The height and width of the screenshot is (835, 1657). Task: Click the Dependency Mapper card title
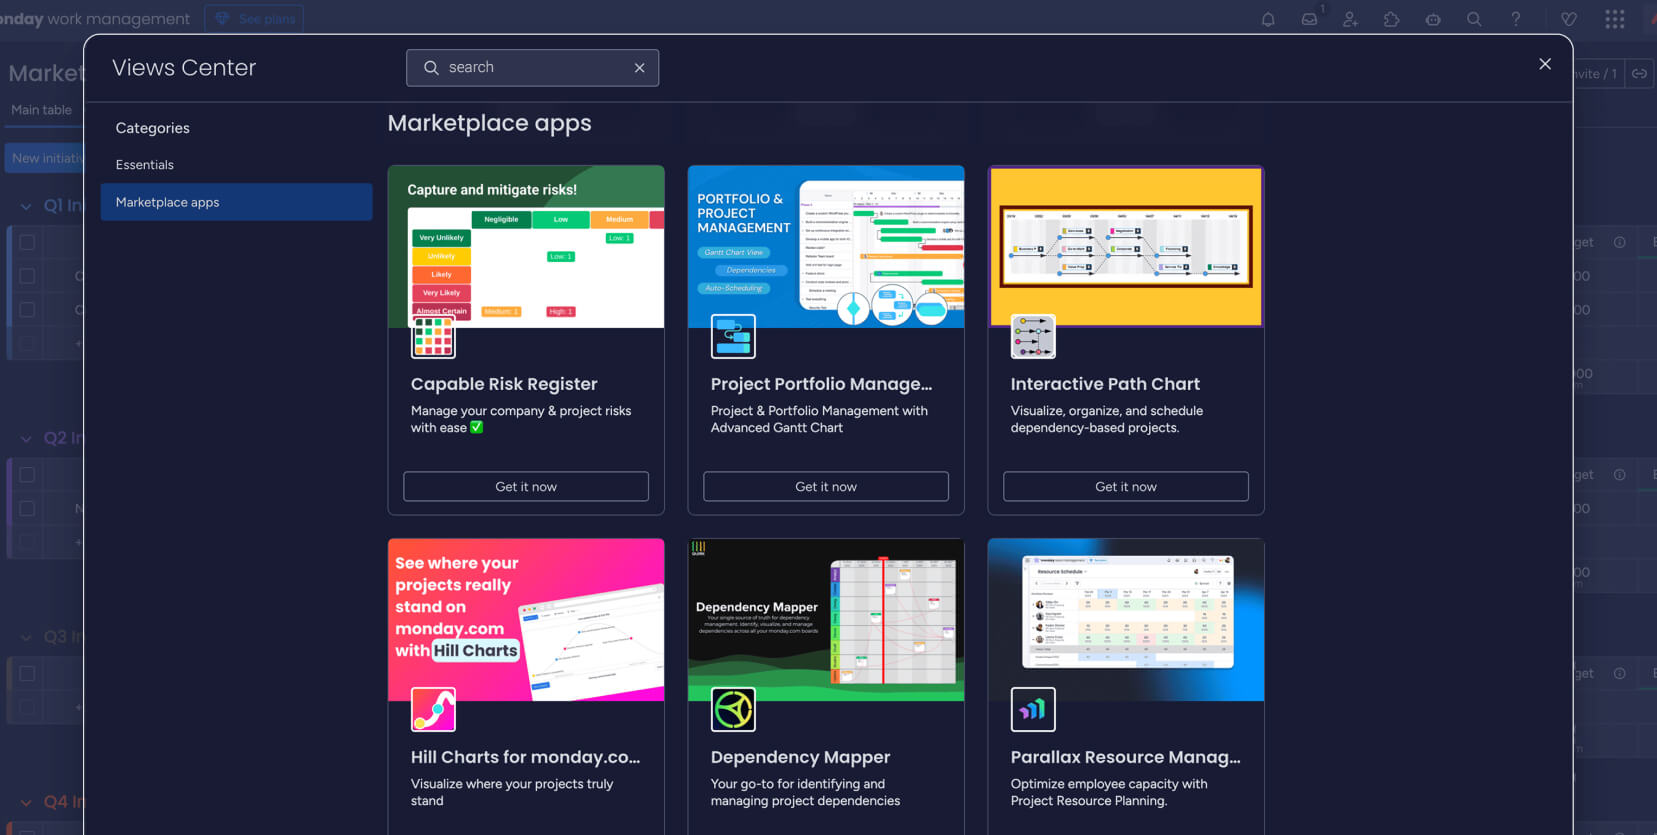point(800,757)
